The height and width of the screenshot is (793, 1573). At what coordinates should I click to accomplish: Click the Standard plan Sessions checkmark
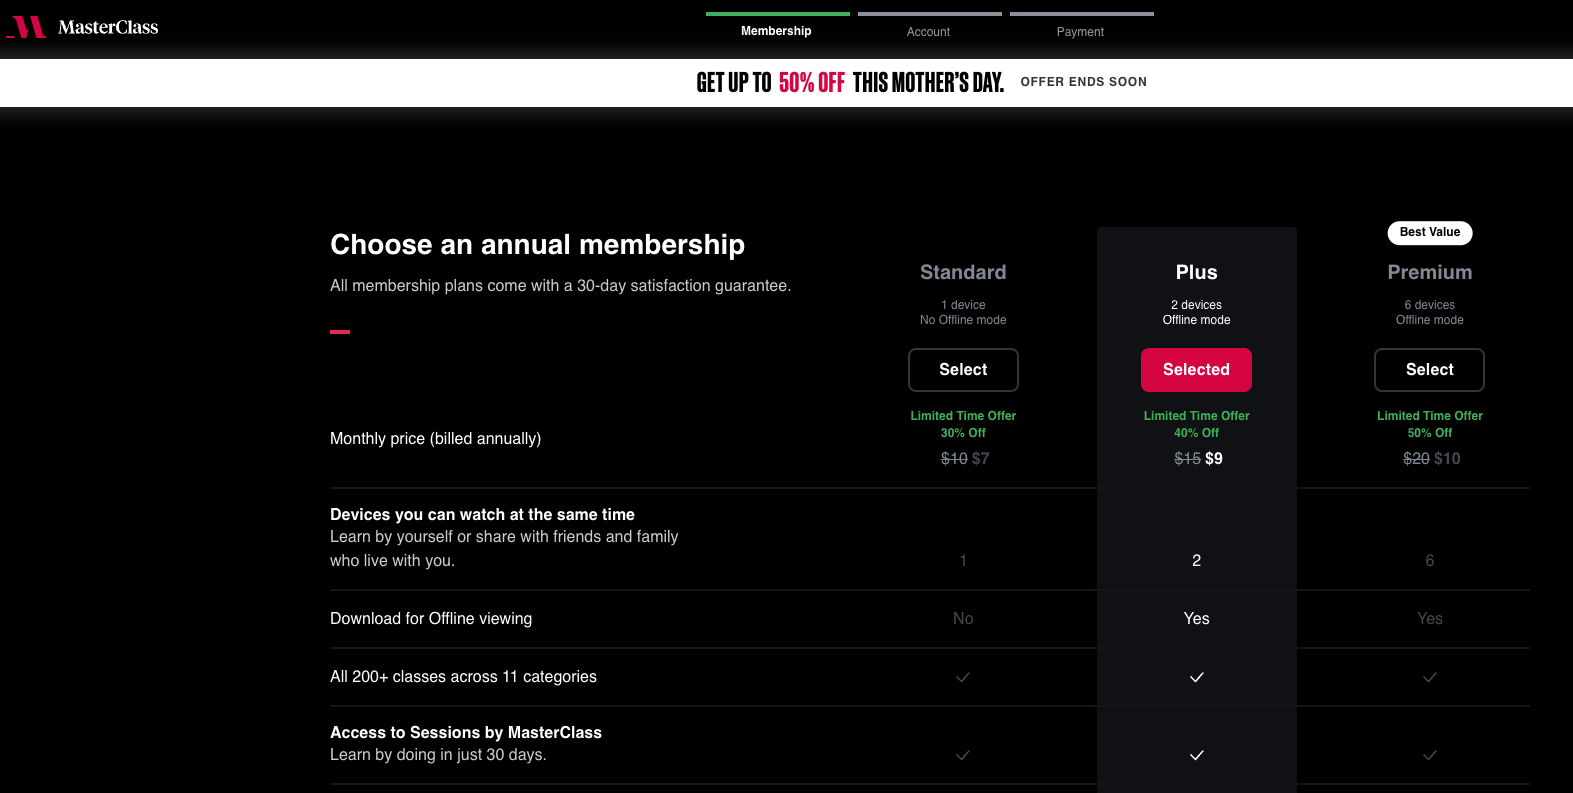tap(963, 755)
